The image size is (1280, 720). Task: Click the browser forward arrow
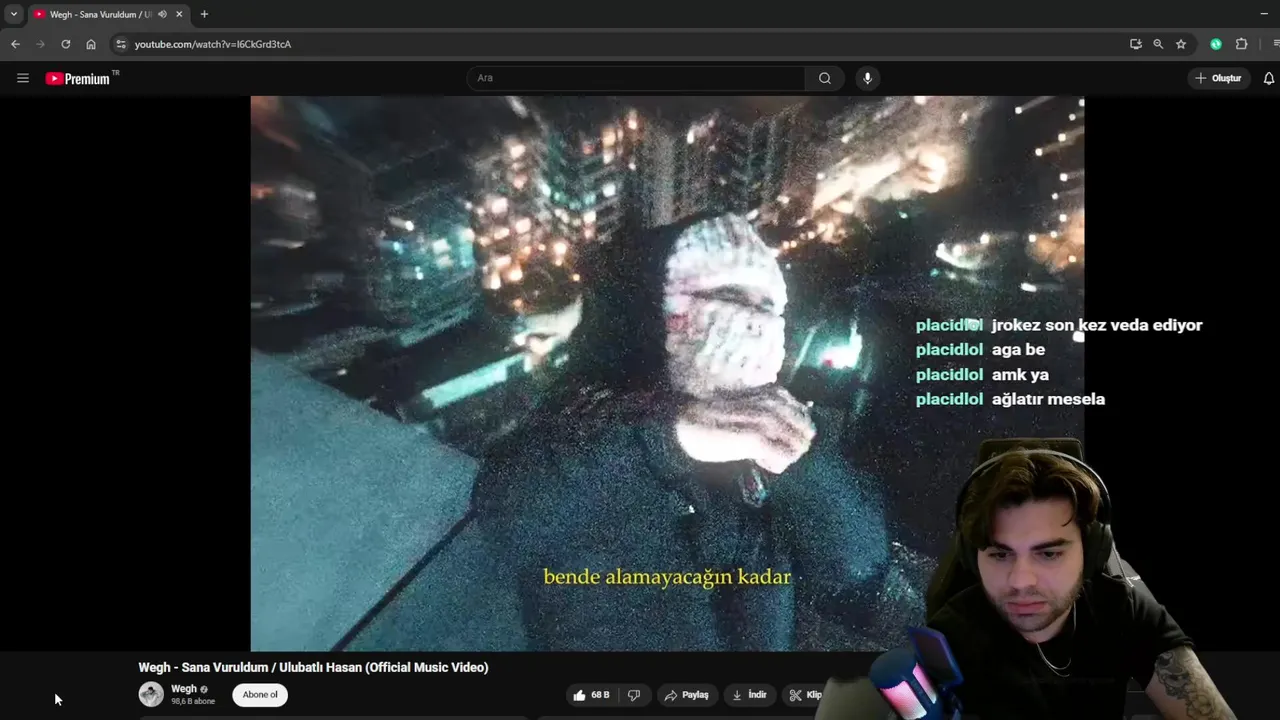[40, 44]
